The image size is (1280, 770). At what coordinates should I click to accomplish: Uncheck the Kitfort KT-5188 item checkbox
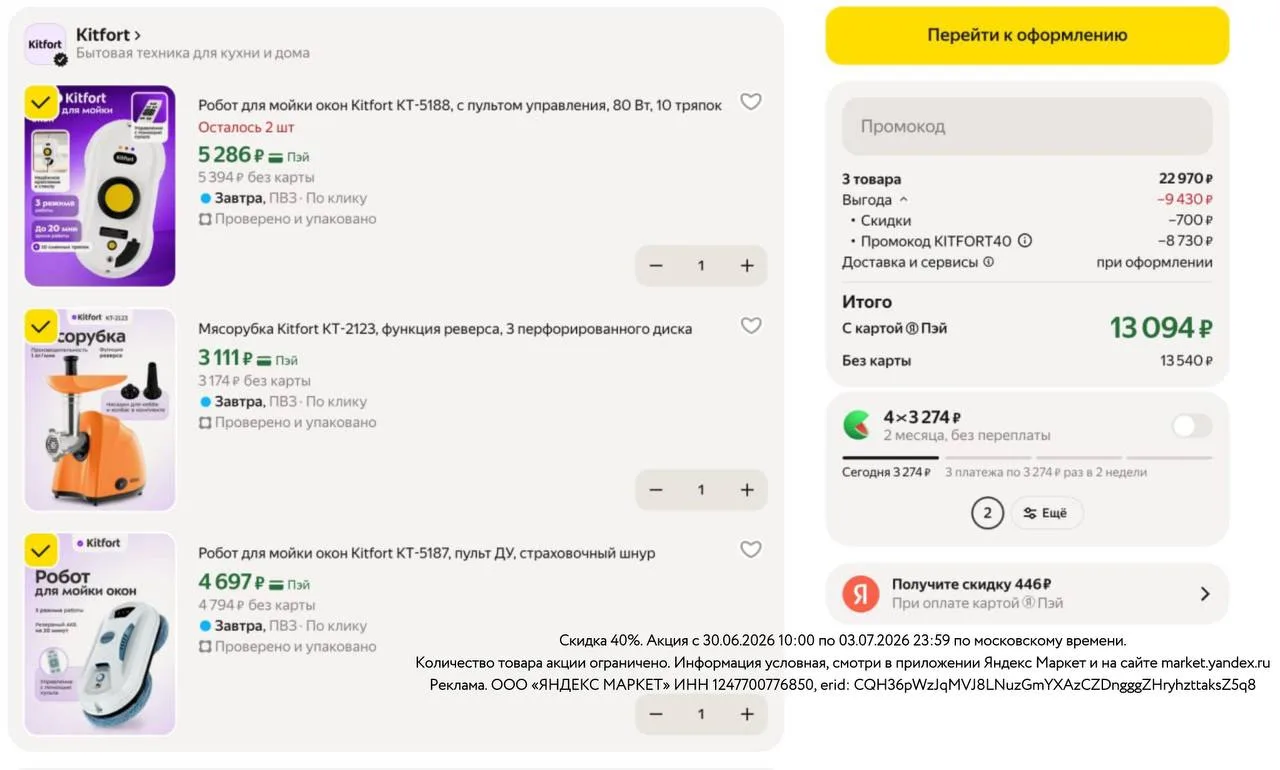tap(41, 102)
